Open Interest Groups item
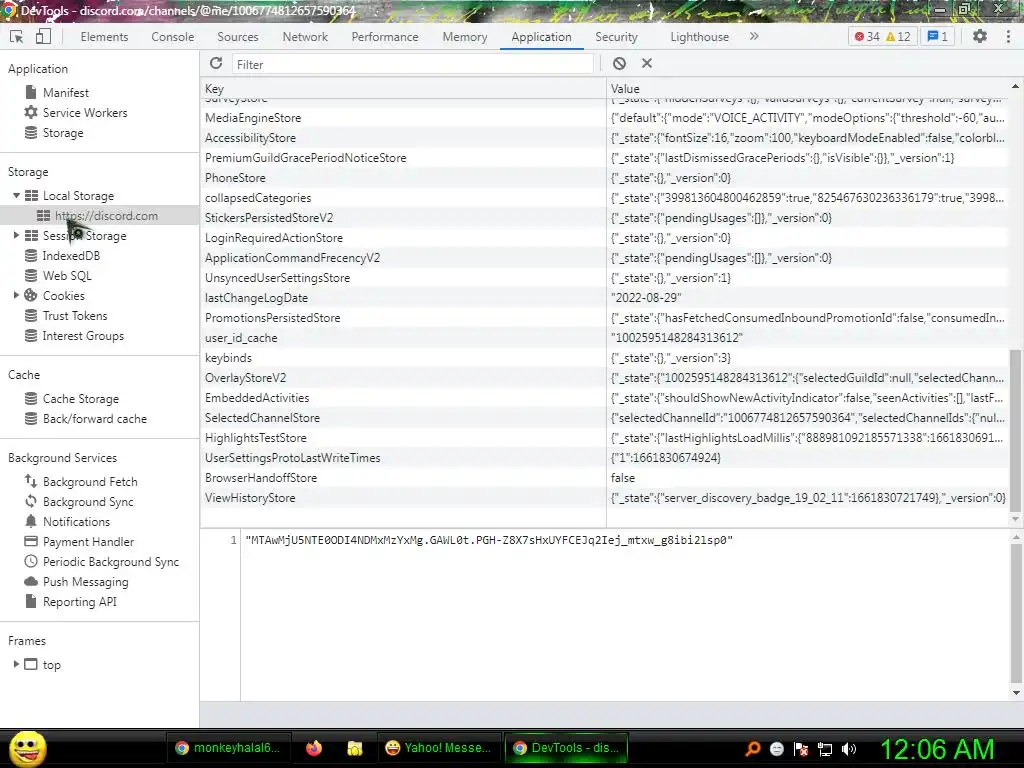The width and height of the screenshot is (1024, 768). [x=83, y=336]
